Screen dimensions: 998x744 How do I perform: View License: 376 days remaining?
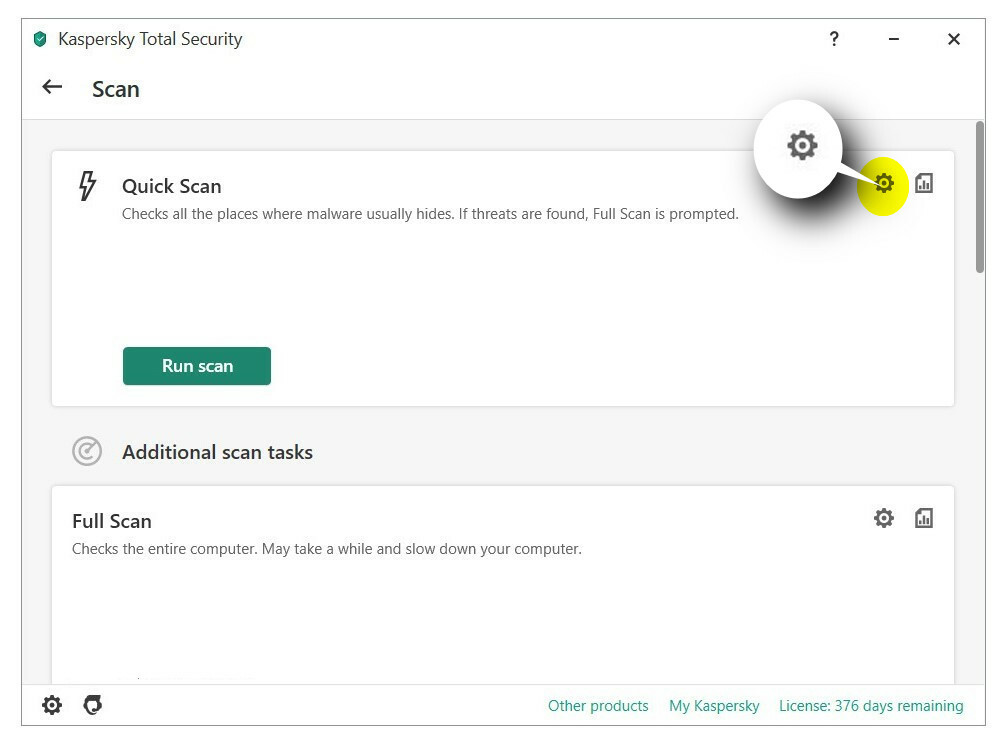point(871,705)
